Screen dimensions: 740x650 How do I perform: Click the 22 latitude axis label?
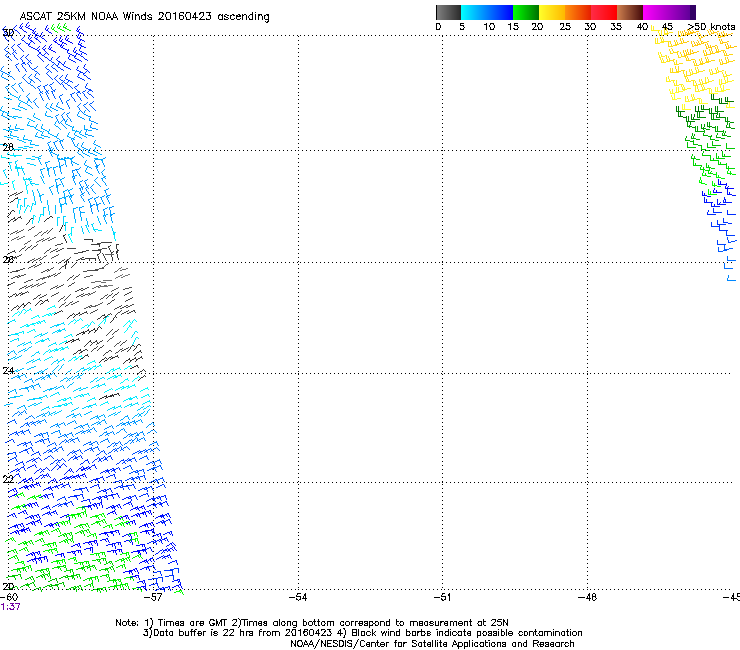pyautogui.click(x=8, y=480)
